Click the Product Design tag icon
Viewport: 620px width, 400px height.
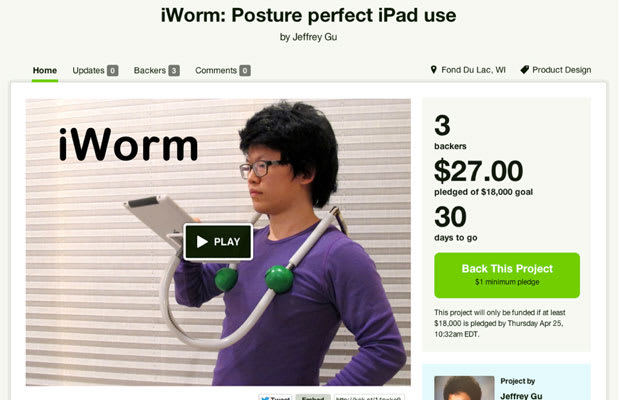pyautogui.click(x=524, y=70)
